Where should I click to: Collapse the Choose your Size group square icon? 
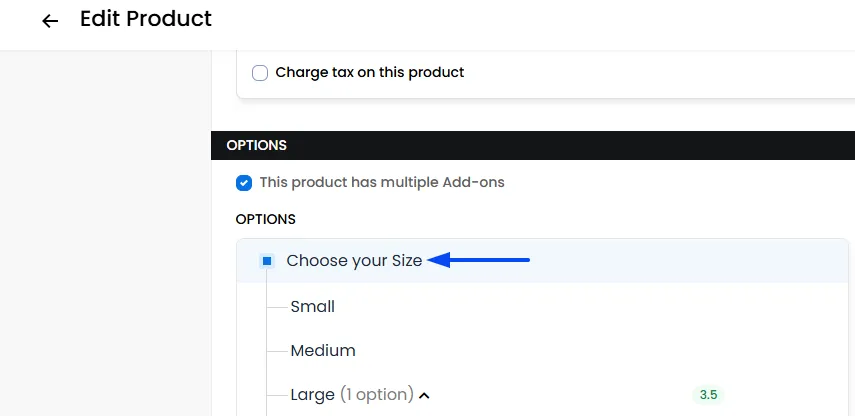pos(267,261)
